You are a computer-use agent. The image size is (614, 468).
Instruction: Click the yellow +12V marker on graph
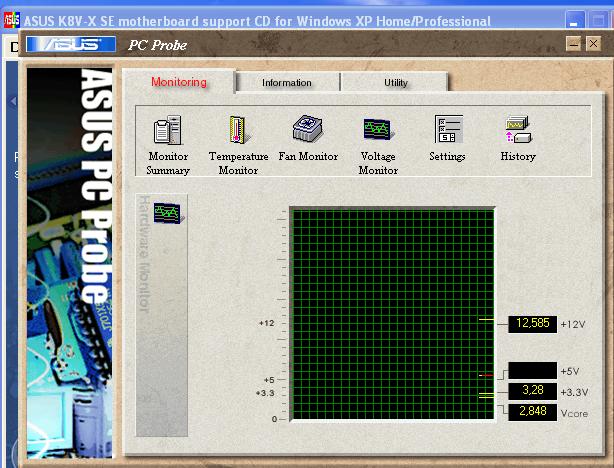486,320
